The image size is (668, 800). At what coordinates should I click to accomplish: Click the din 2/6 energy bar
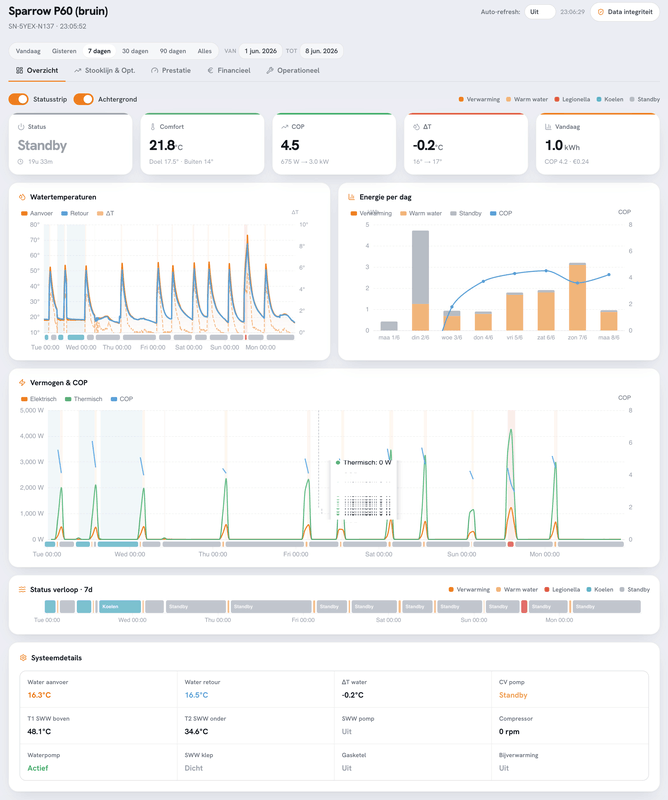click(420, 281)
